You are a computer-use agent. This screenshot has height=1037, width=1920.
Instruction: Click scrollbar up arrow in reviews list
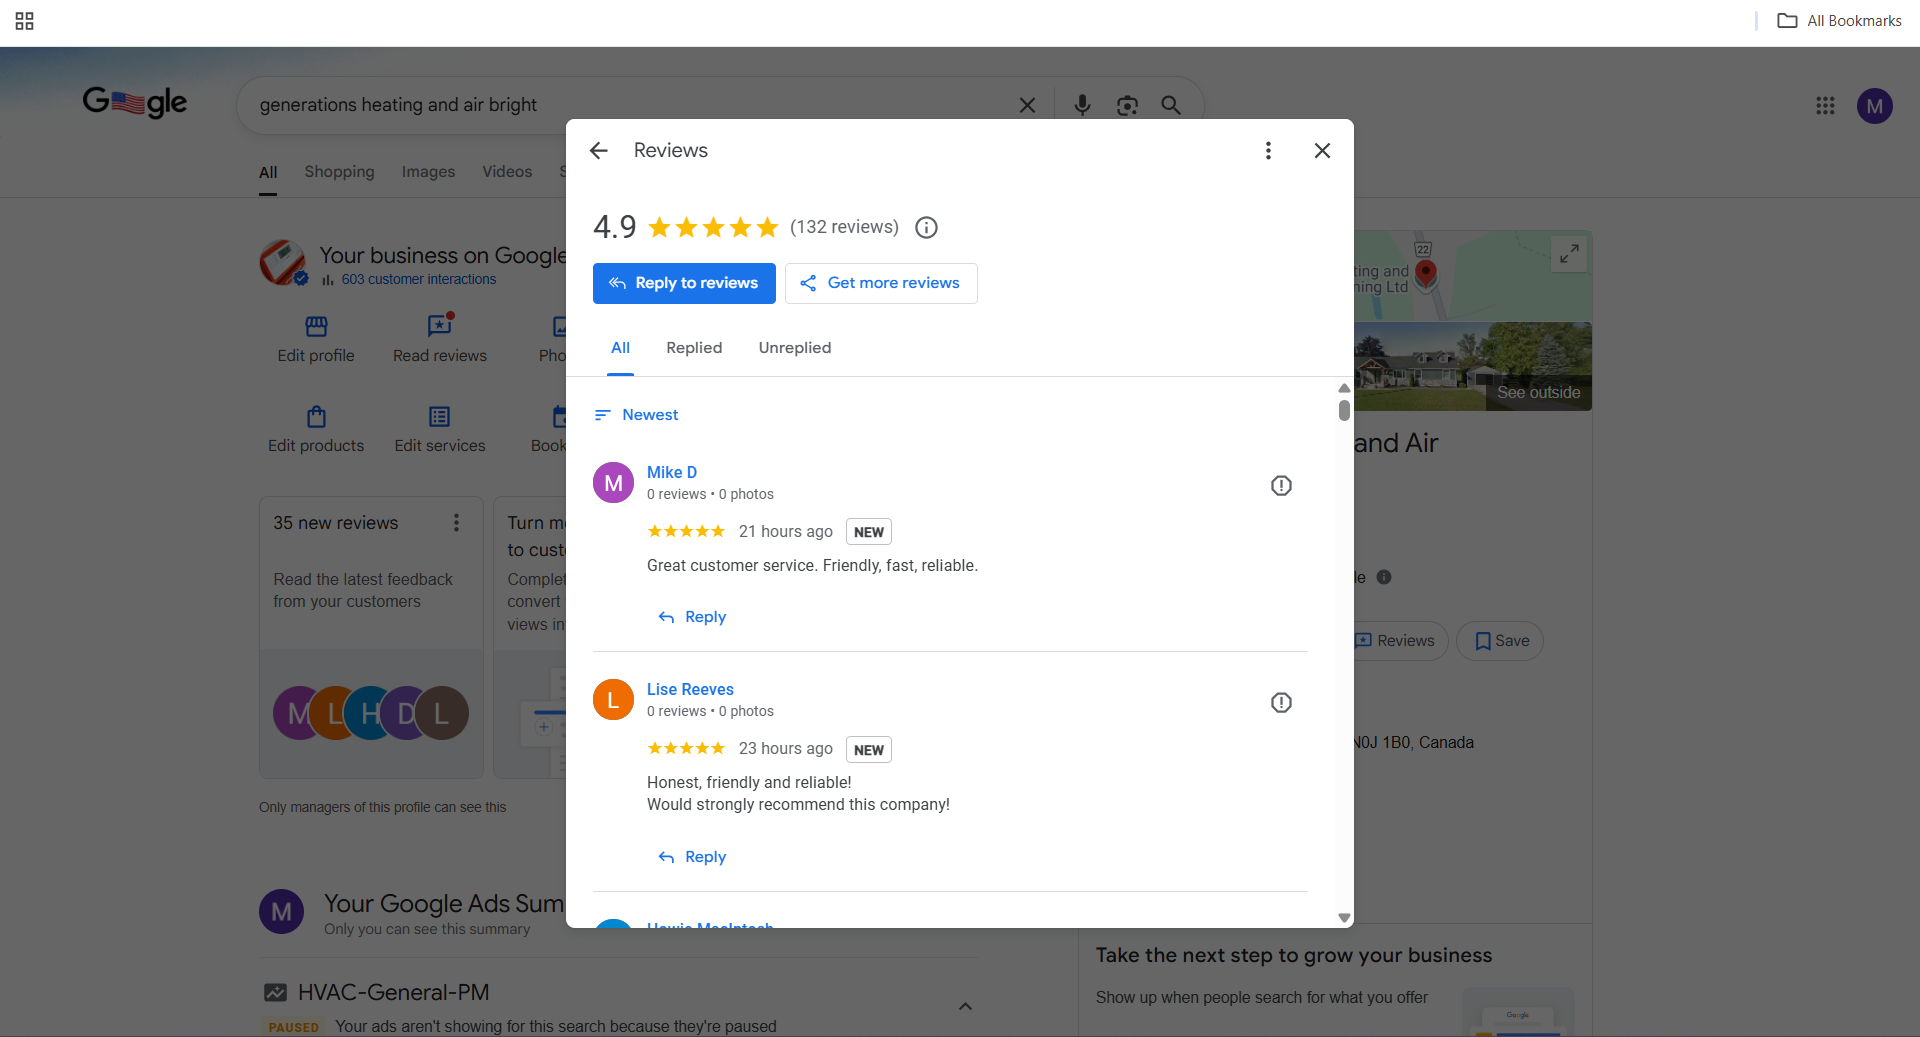tap(1344, 388)
